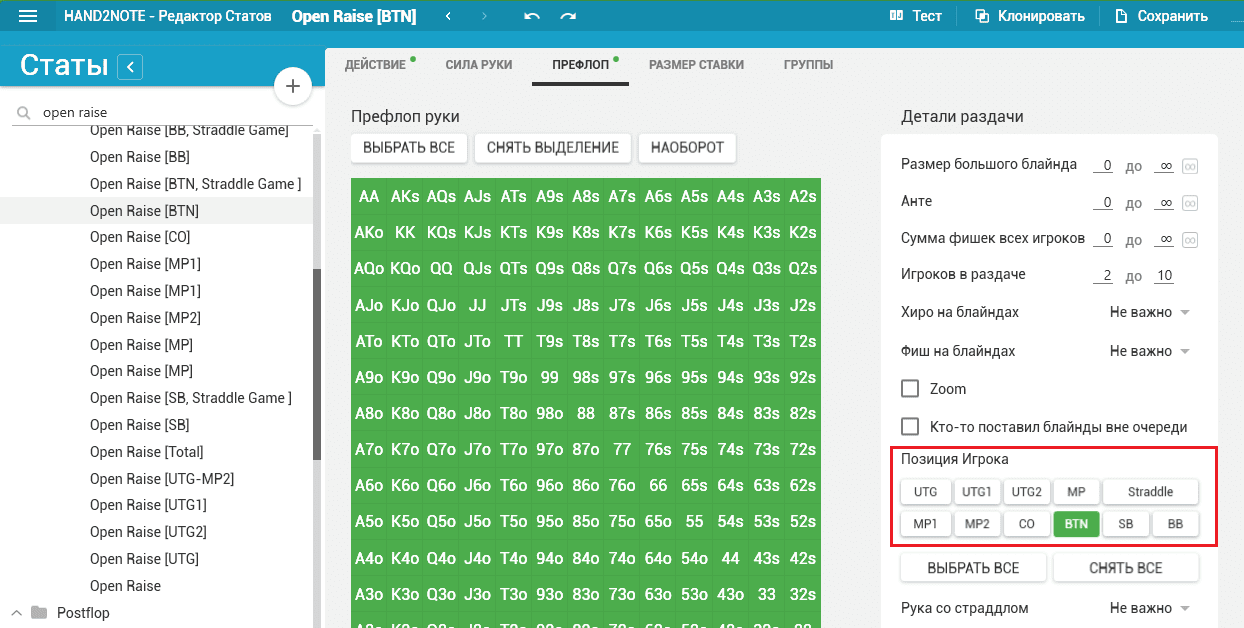Viewport: 1244px width, 628px height.
Task: Check 'Кто-то поставил блайнды вне очереди'
Action: click(x=910, y=427)
